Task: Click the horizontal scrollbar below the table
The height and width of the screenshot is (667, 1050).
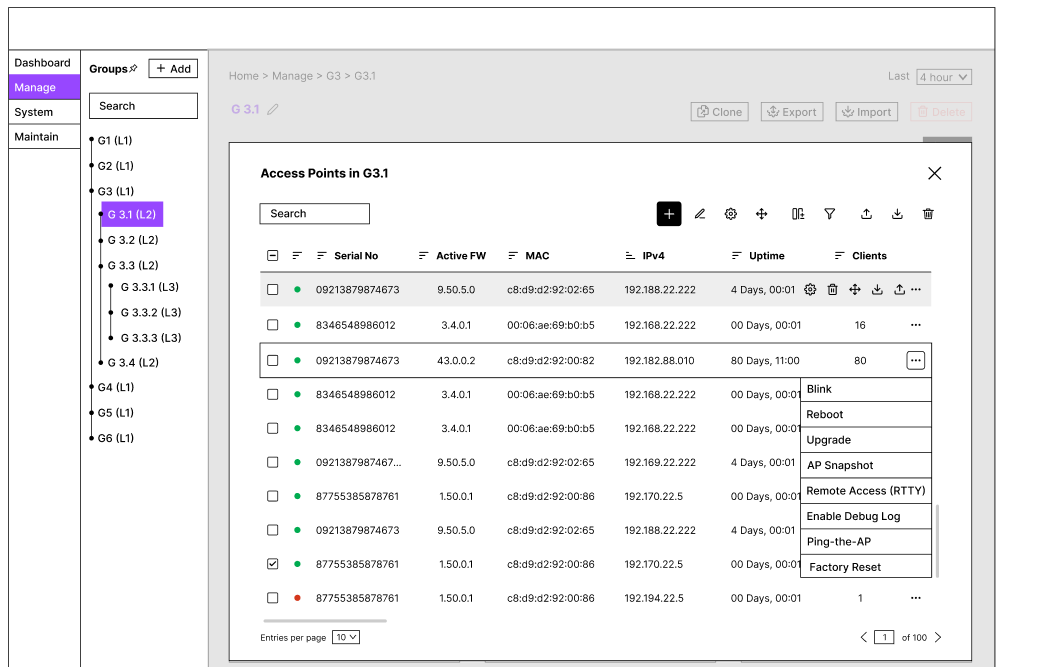Action: click(325, 621)
